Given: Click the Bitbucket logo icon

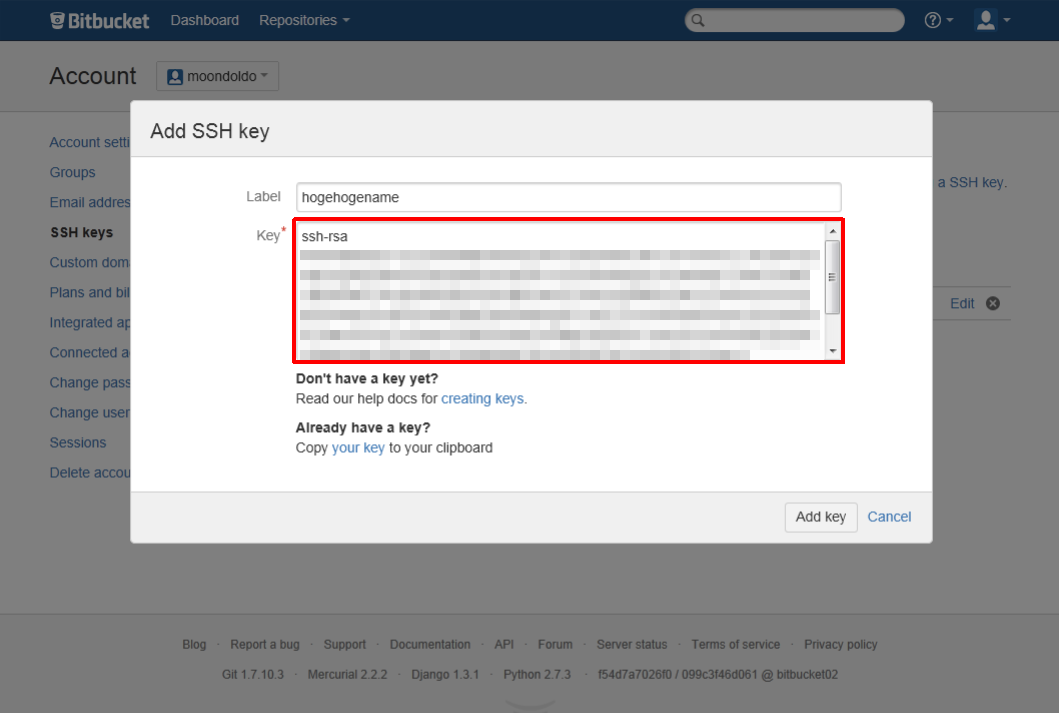Looking at the screenshot, I should click(x=58, y=20).
